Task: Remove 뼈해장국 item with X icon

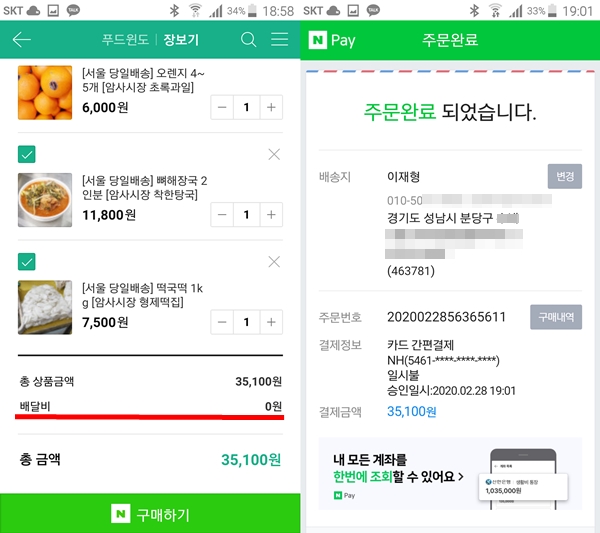Action: 274,154
